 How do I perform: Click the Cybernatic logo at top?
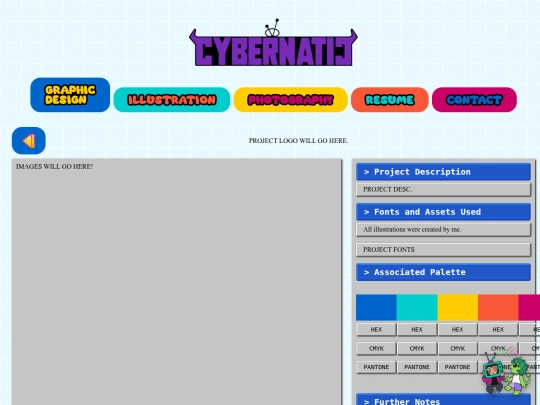273,43
